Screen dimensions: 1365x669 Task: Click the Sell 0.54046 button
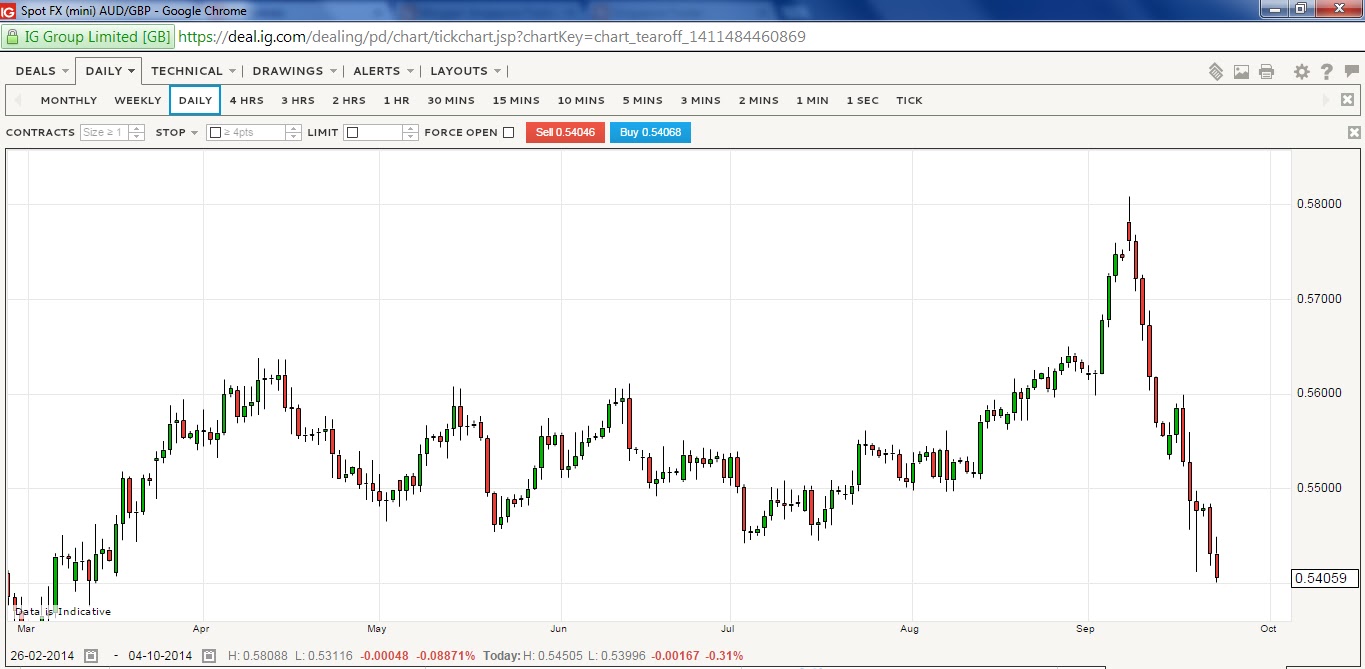click(x=565, y=132)
